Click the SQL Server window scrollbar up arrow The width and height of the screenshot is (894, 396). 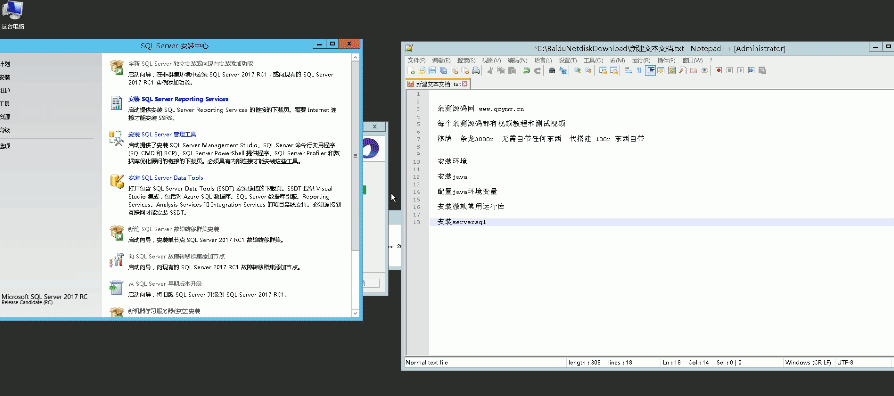(x=356, y=58)
